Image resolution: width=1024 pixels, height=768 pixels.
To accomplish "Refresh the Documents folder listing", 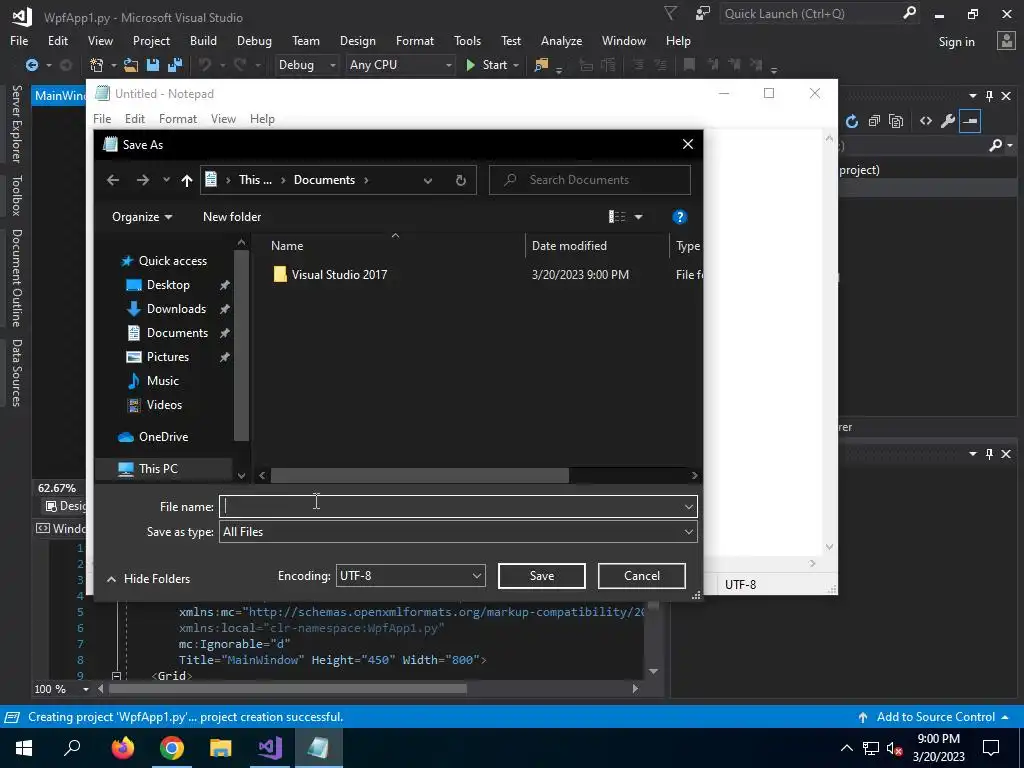I will pyautogui.click(x=460, y=180).
